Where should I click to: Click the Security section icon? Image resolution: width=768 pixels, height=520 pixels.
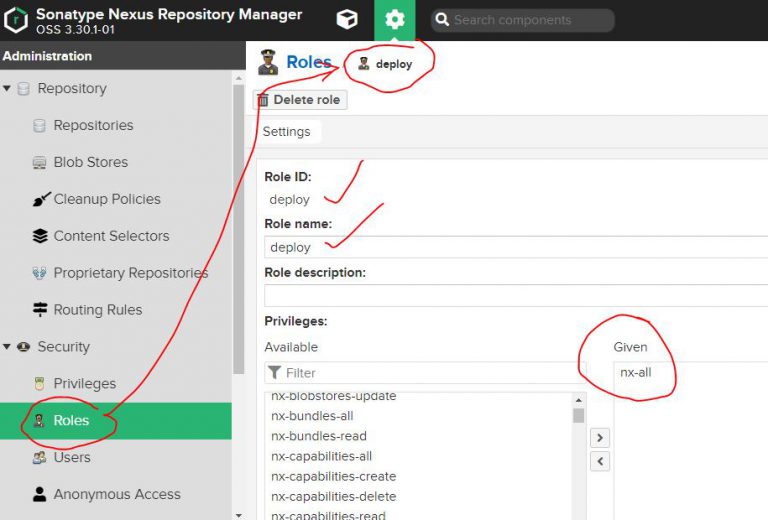(x=23, y=347)
